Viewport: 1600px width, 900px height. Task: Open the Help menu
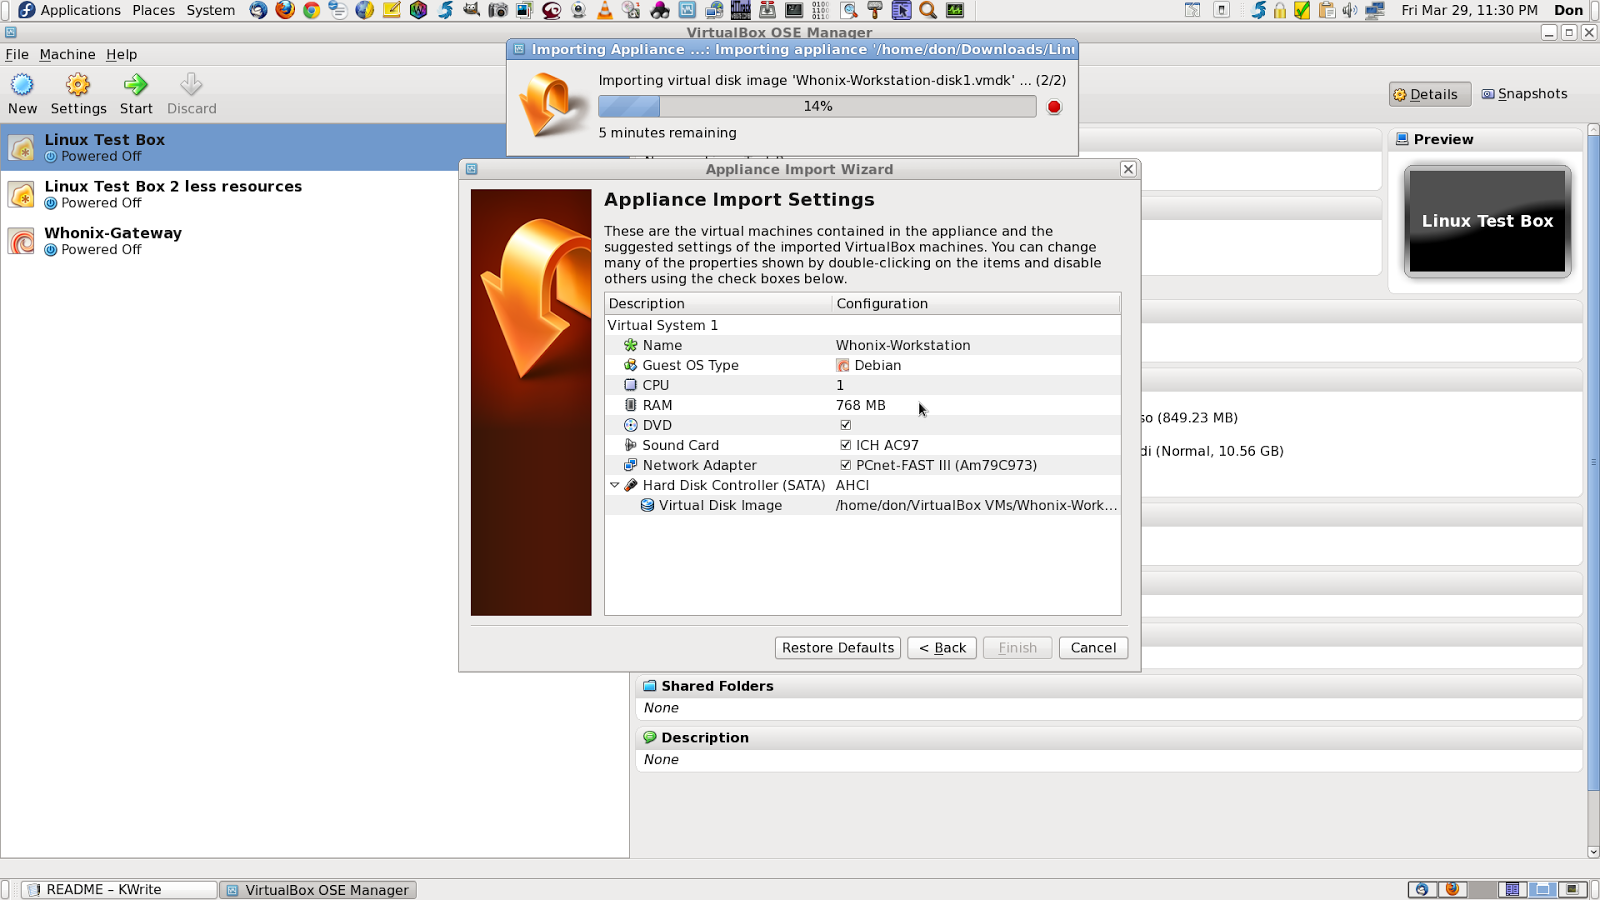click(x=122, y=54)
